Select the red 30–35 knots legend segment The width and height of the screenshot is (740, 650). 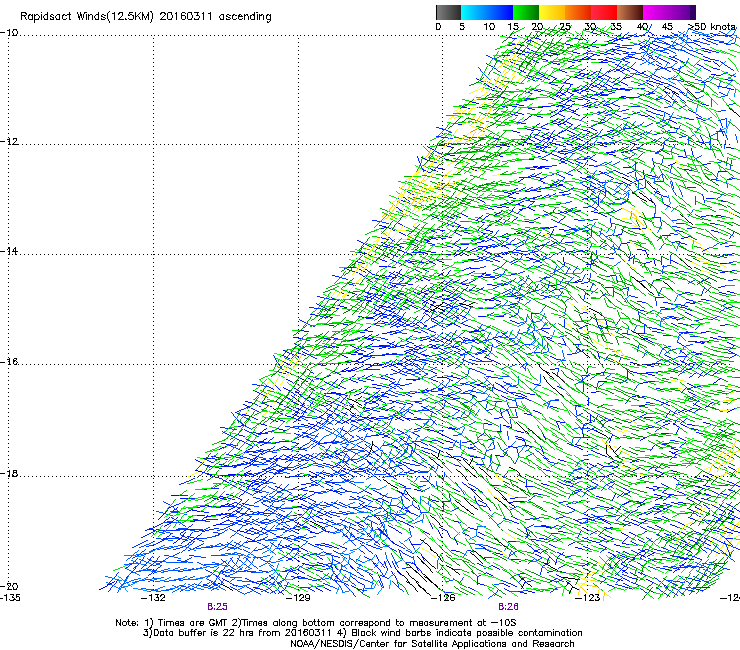(x=604, y=12)
